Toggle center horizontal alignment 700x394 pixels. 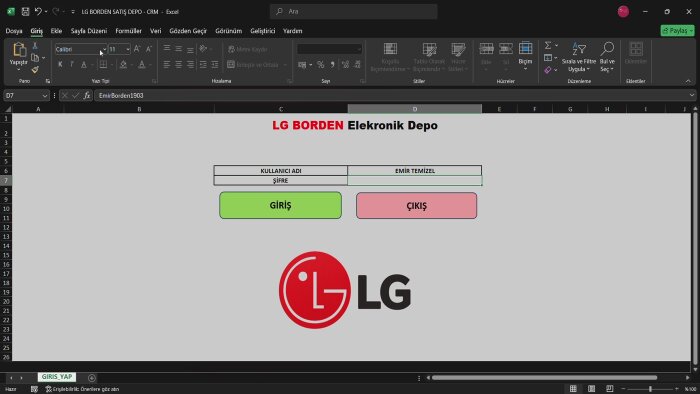[x=179, y=65]
